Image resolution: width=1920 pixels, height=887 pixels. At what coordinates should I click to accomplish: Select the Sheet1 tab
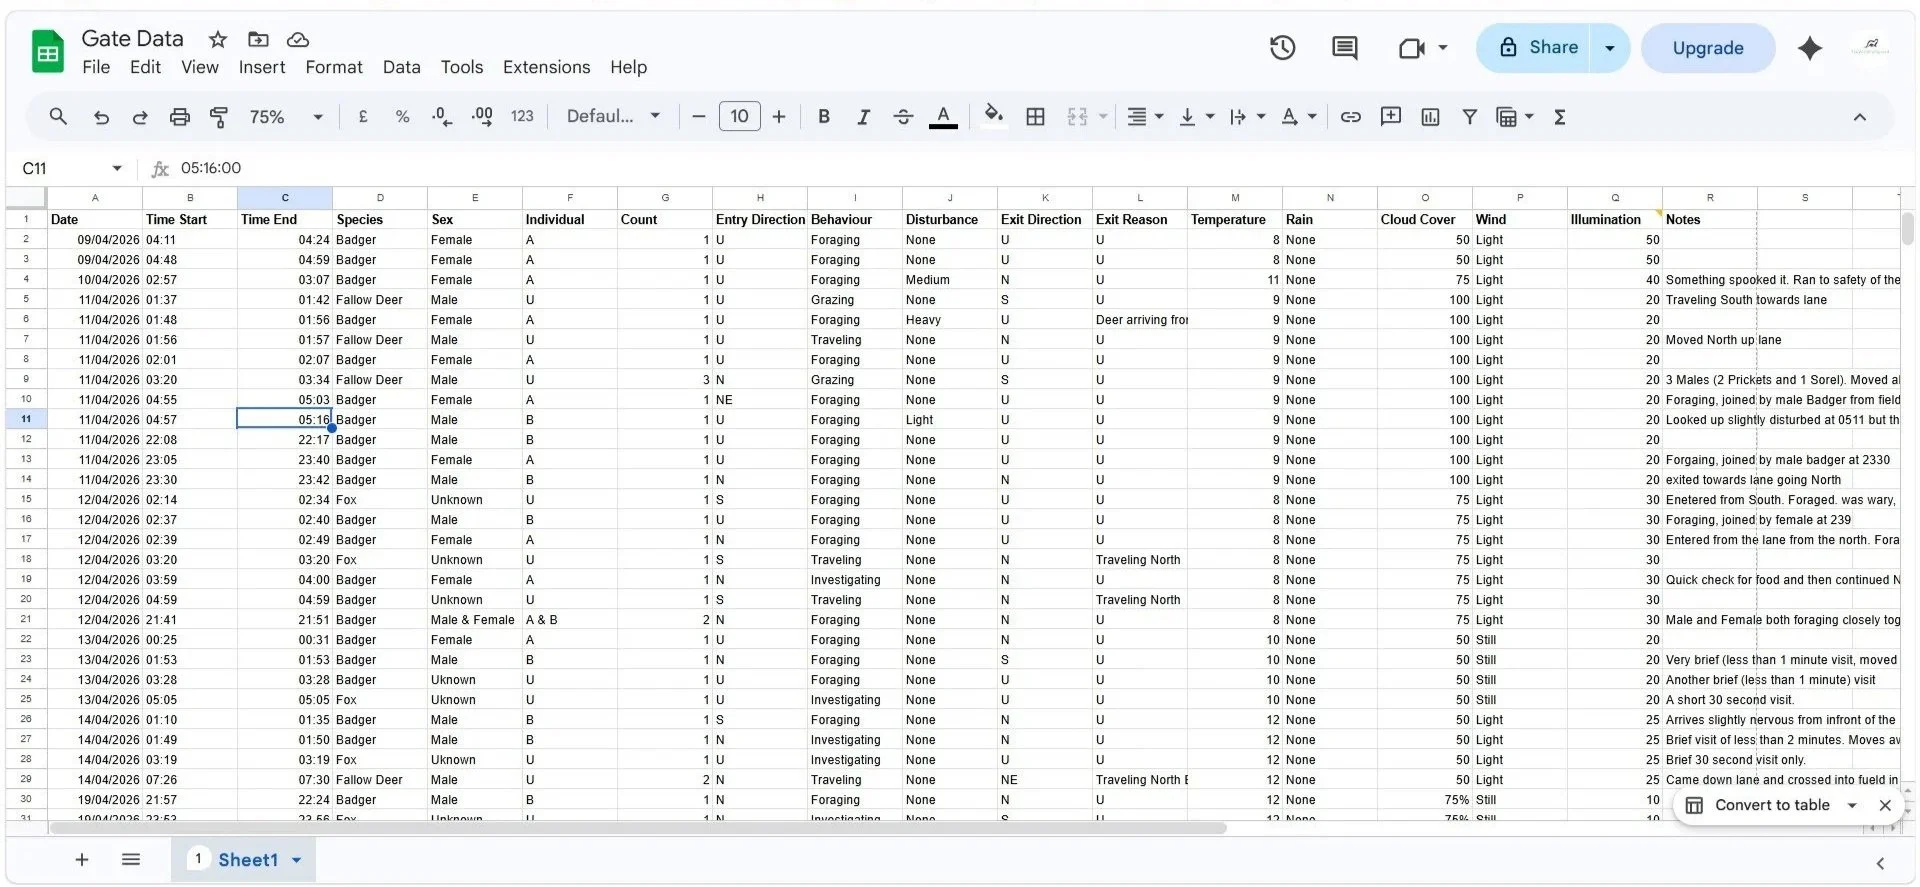click(x=244, y=860)
